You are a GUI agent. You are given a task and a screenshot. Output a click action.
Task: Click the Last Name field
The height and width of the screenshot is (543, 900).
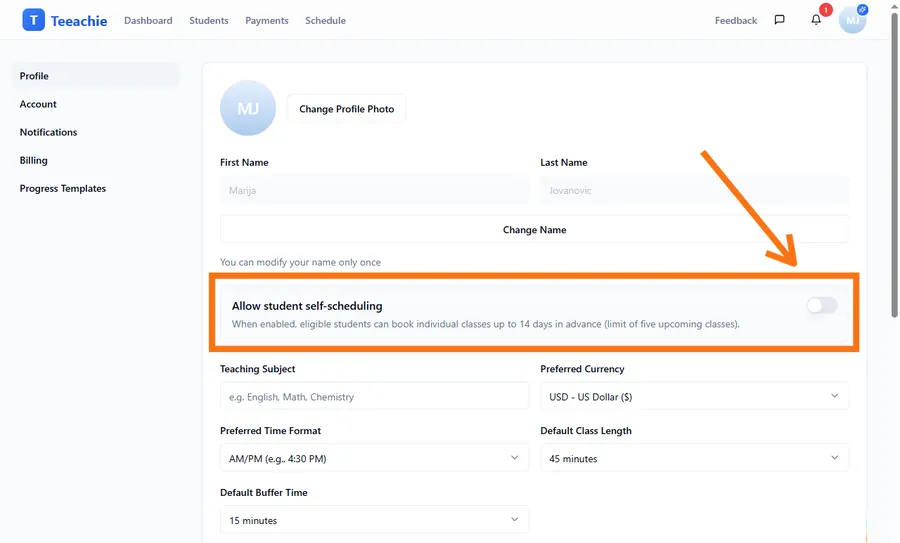694,190
